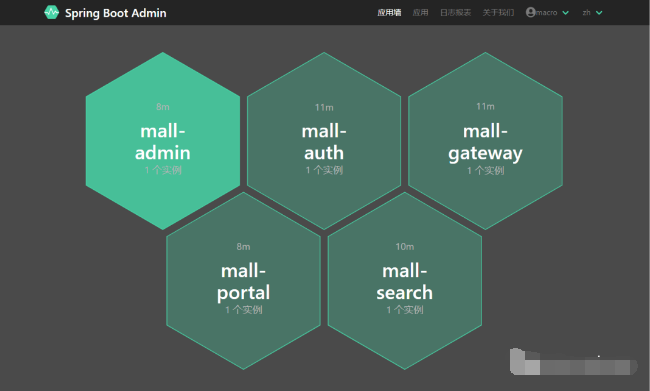The height and width of the screenshot is (391, 650).
Task: Click the 8m uptime on mall-portal
Action: click(243, 247)
